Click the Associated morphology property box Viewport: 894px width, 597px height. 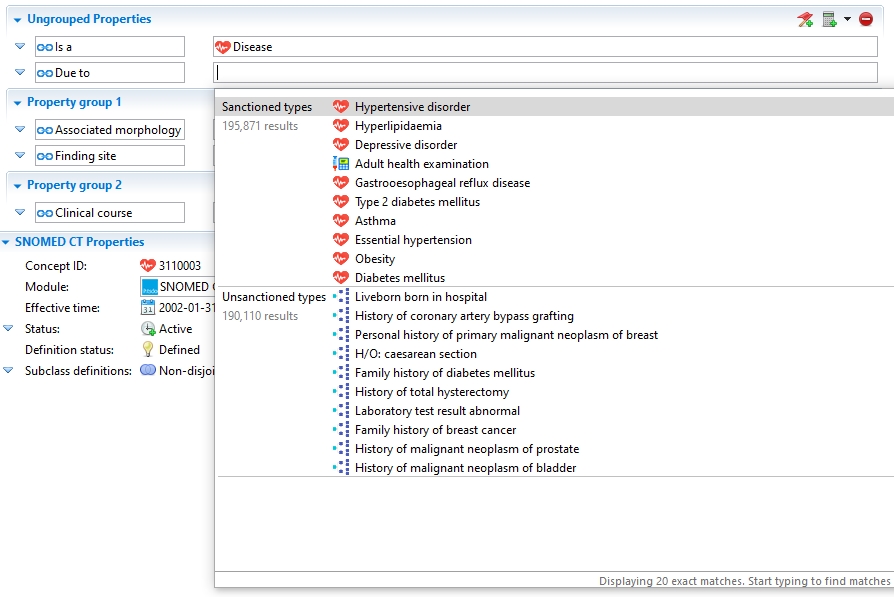[110, 130]
